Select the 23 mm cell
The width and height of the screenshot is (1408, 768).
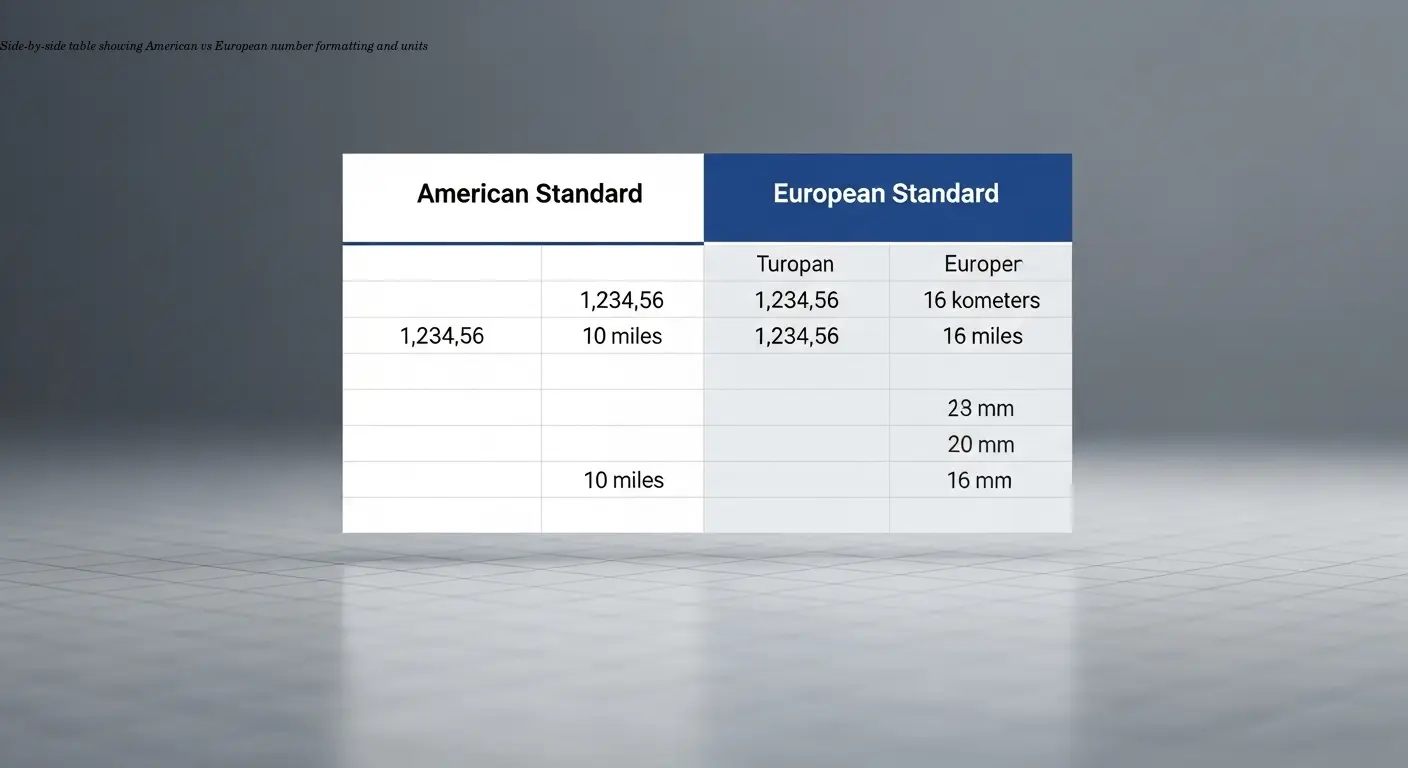[980, 408]
